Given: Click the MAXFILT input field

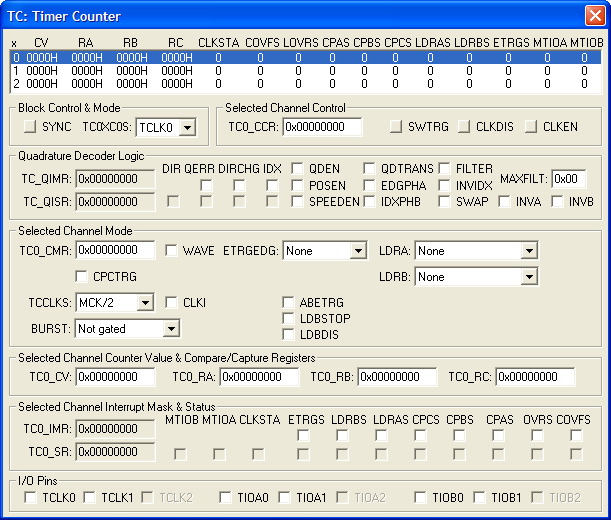Looking at the screenshot, I should point(569,179).
